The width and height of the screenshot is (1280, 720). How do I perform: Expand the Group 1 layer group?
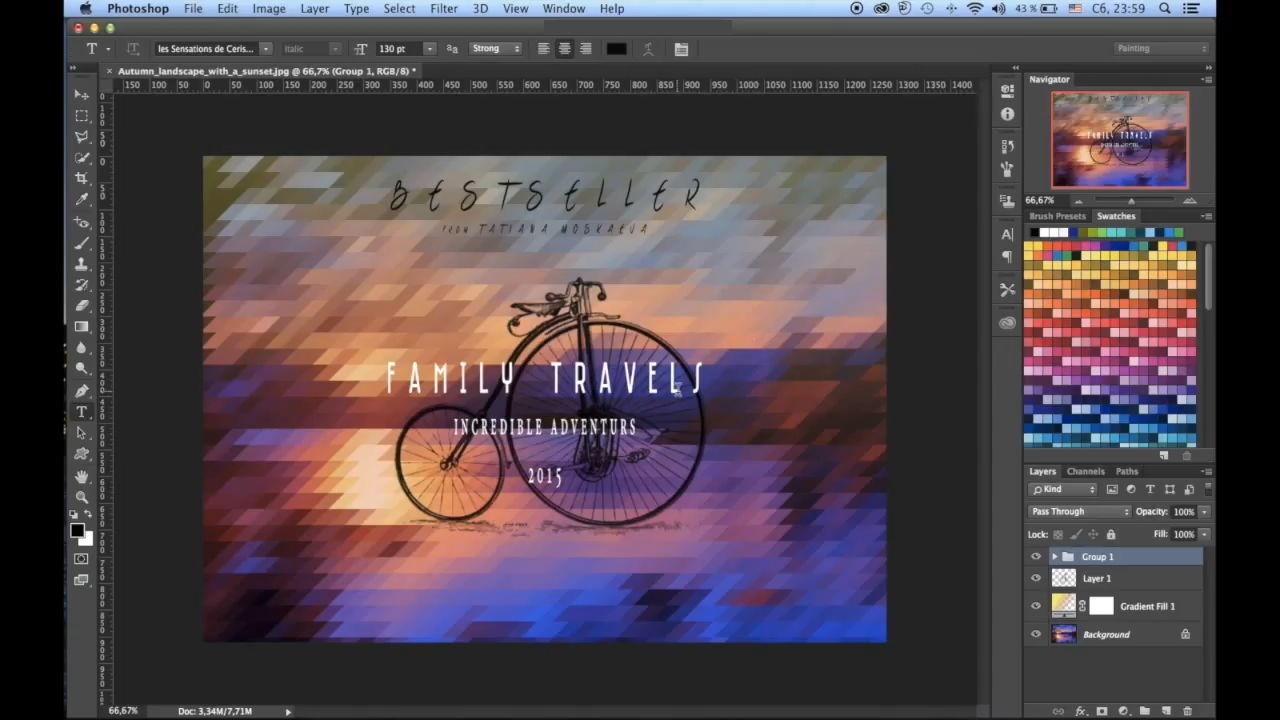(x=1054, y=557)
